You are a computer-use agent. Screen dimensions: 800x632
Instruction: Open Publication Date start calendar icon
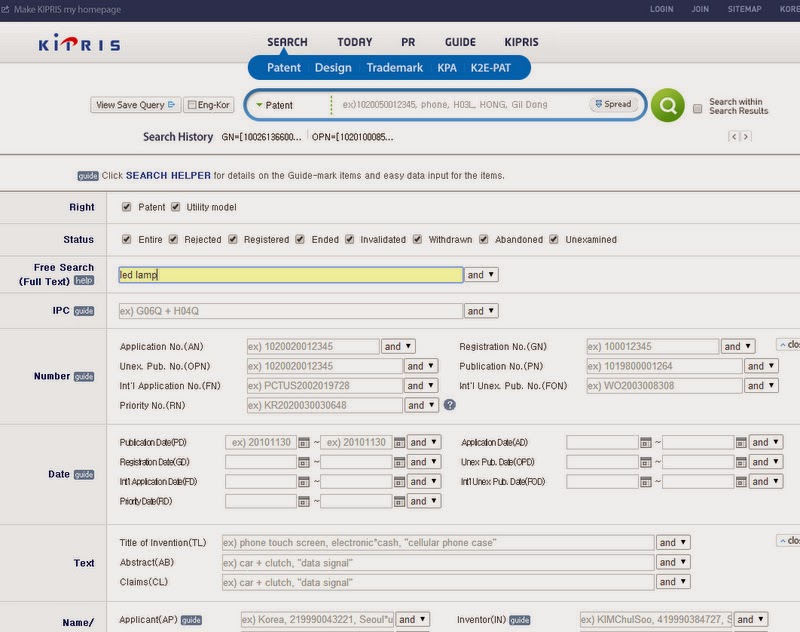click(x=304, y=442)
